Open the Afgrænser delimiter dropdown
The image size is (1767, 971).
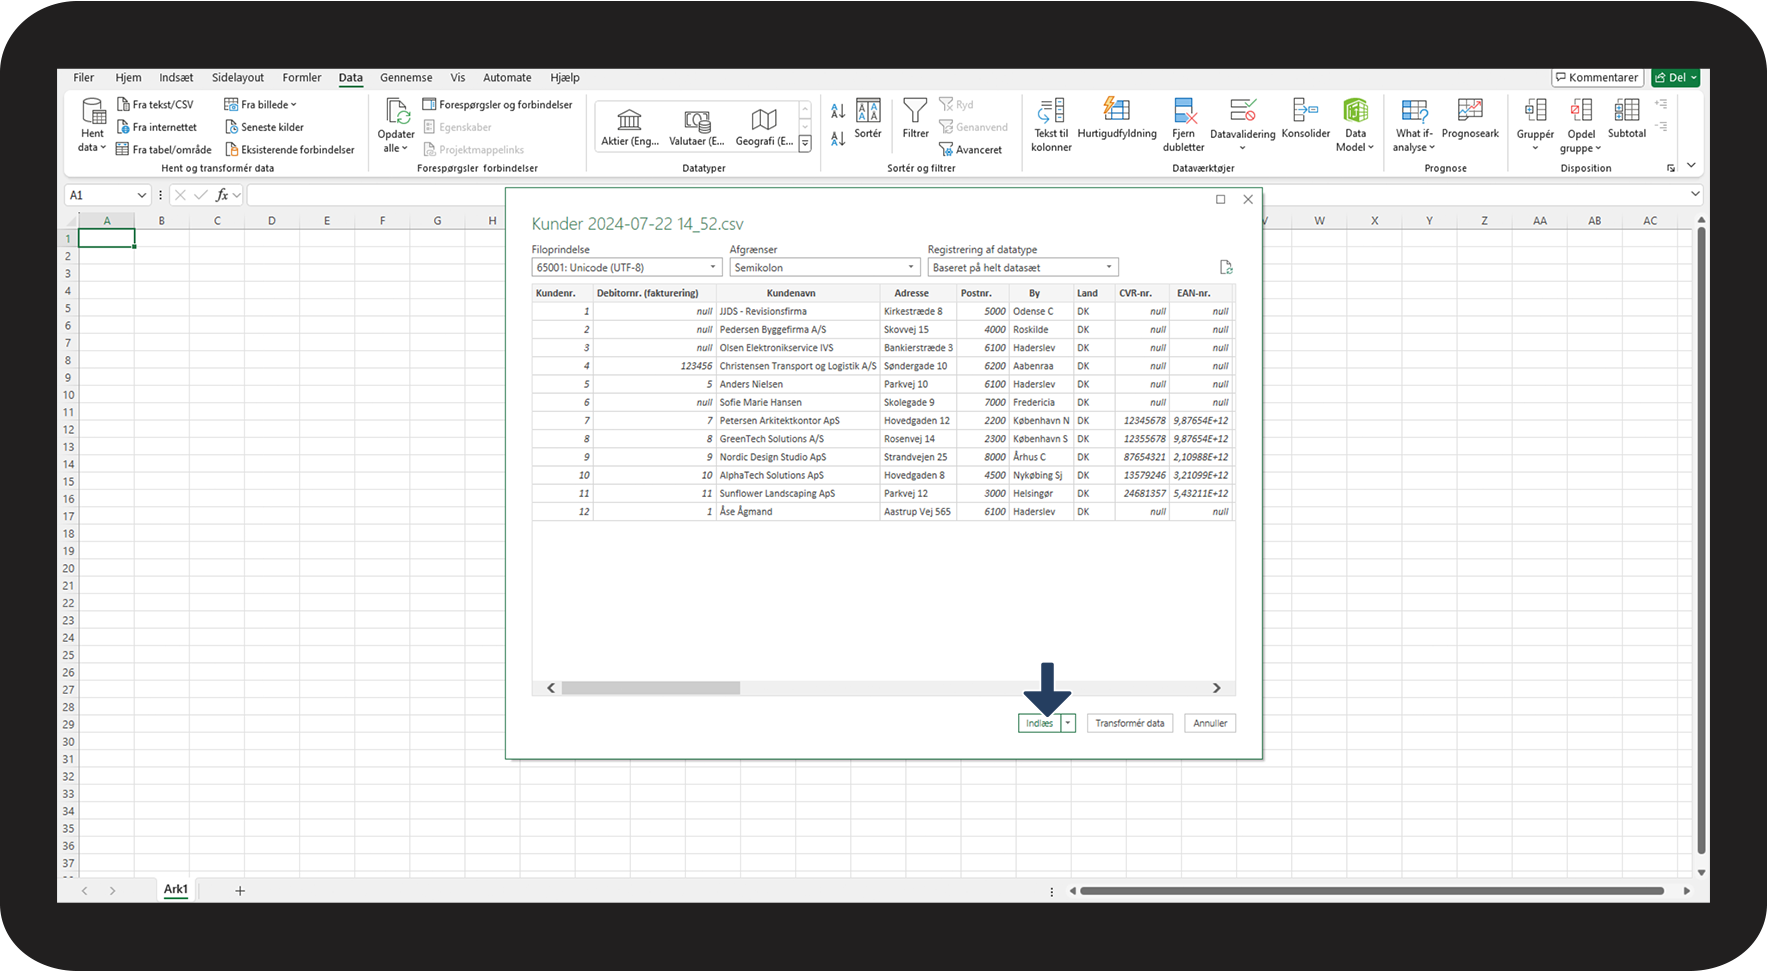[825, 267]
